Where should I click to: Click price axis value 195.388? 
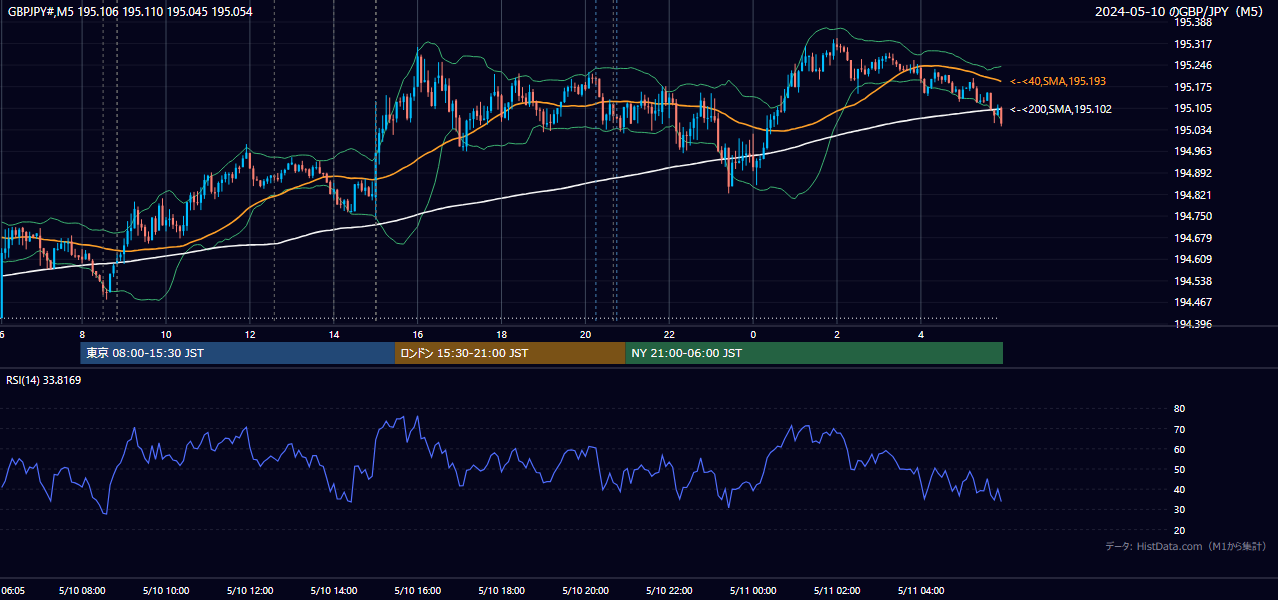point(1192,22)
